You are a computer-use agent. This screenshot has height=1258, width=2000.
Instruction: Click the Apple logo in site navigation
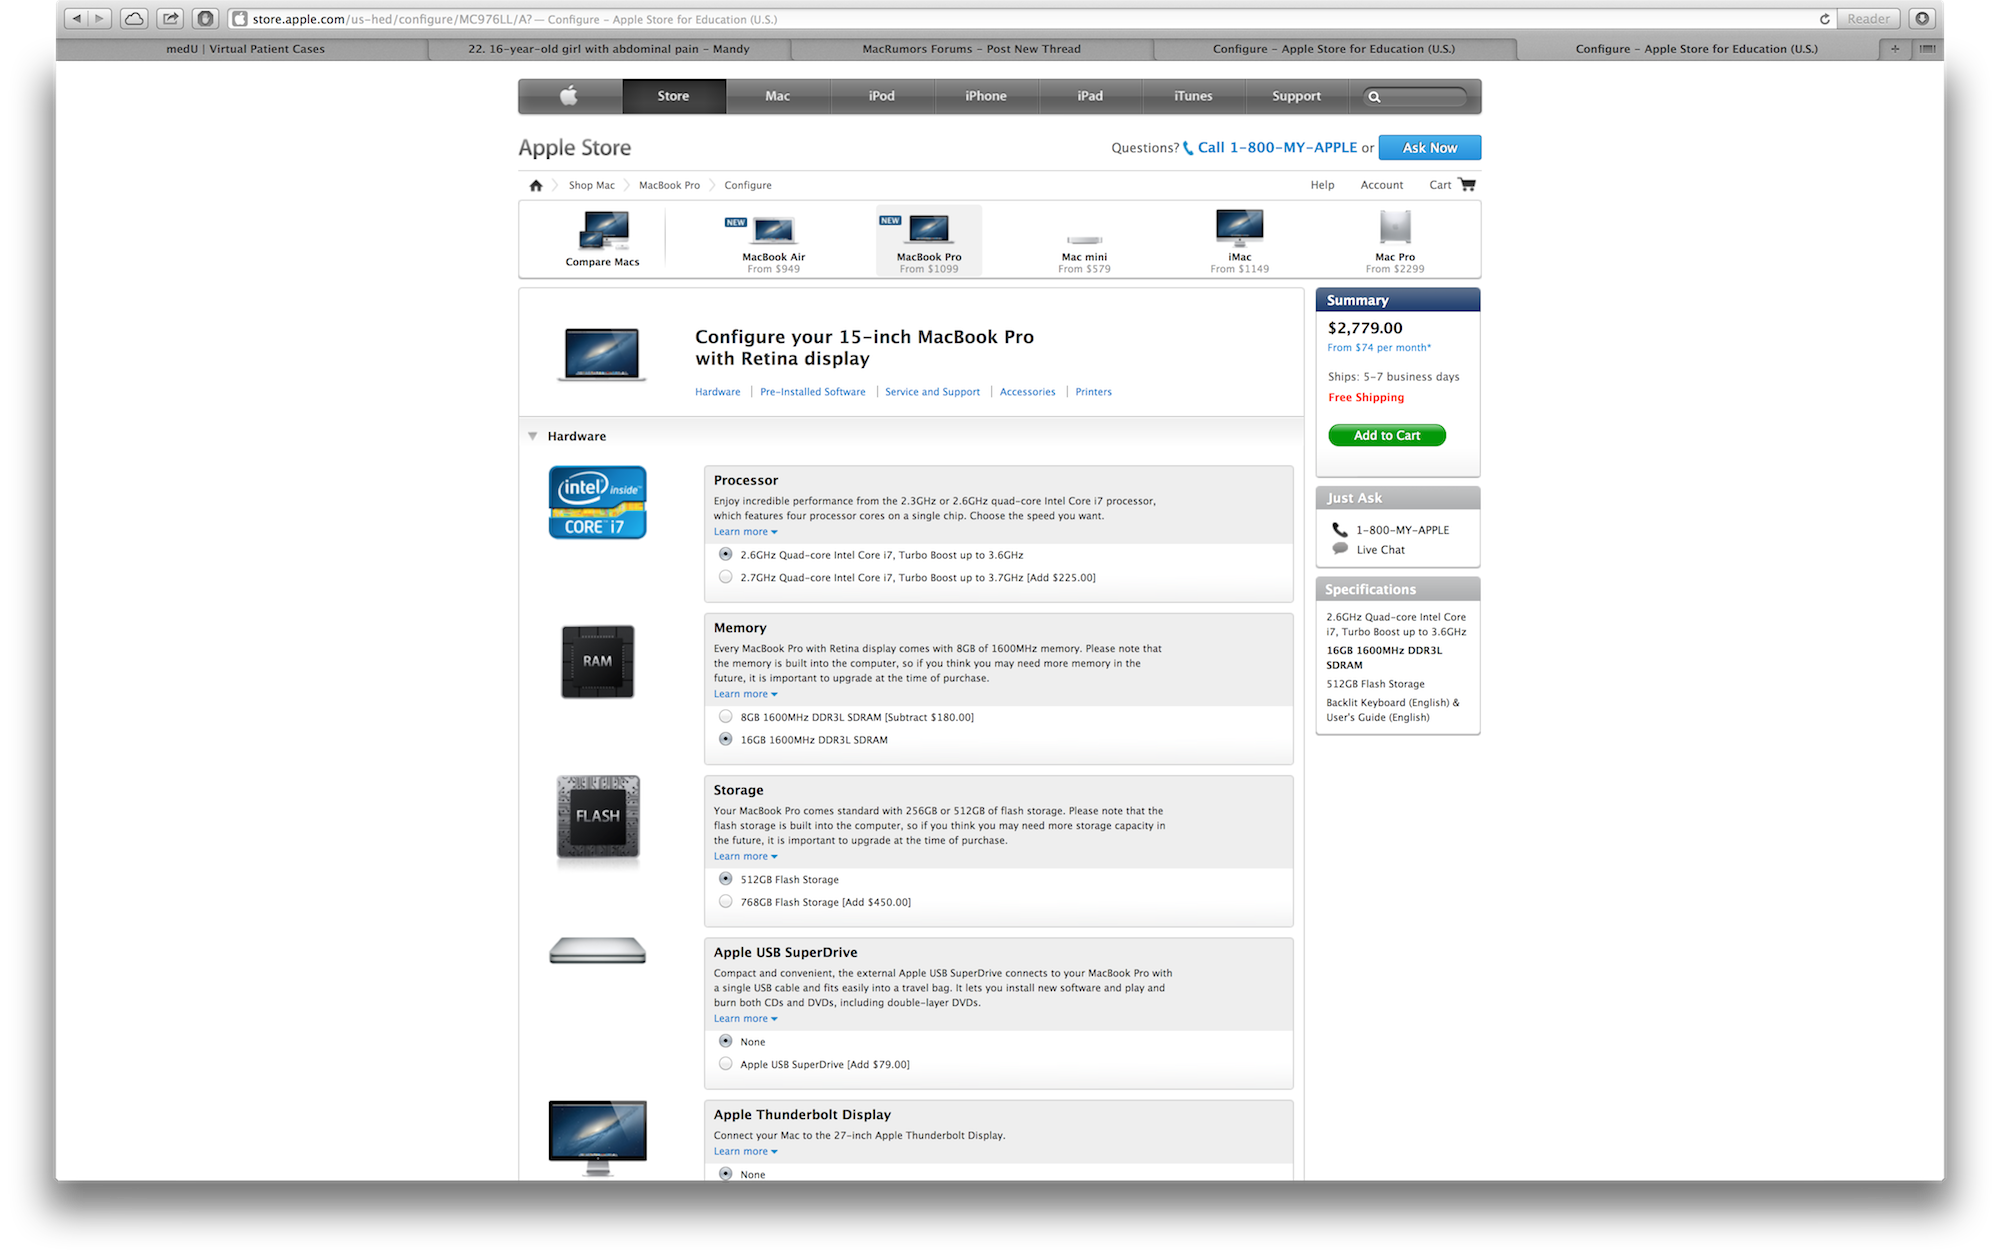pyautogui.click(x=569, y=96)
